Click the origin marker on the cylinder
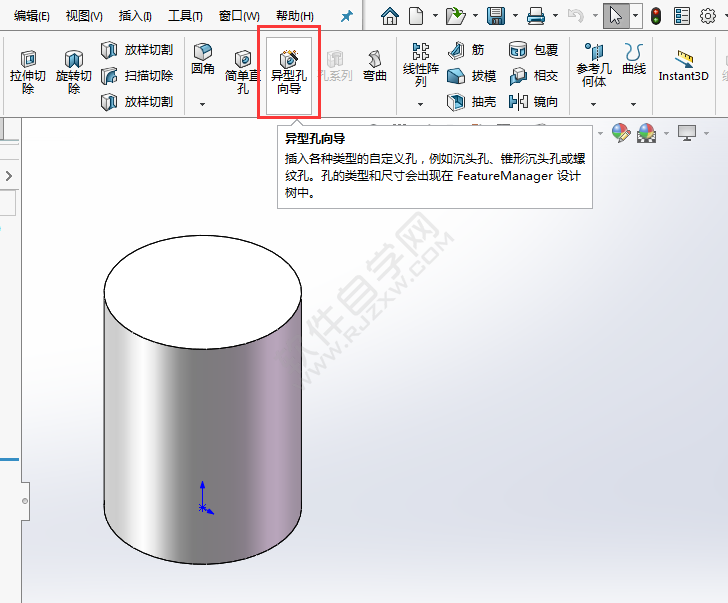Viewport: 728px width, 603px height. click(x=203, y=508)
